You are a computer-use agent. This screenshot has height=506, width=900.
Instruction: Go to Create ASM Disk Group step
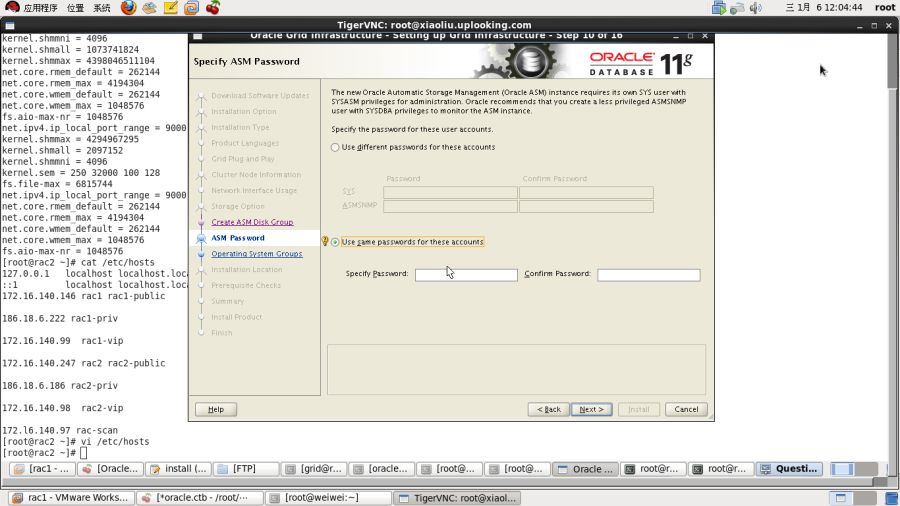click(x=252, y=222)
